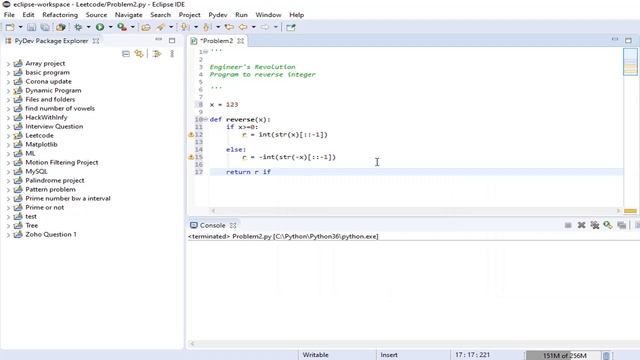The height and width of the screenshot is (360, 640).
Task: Expand the Leetcode project
Action: coord(8,136)
